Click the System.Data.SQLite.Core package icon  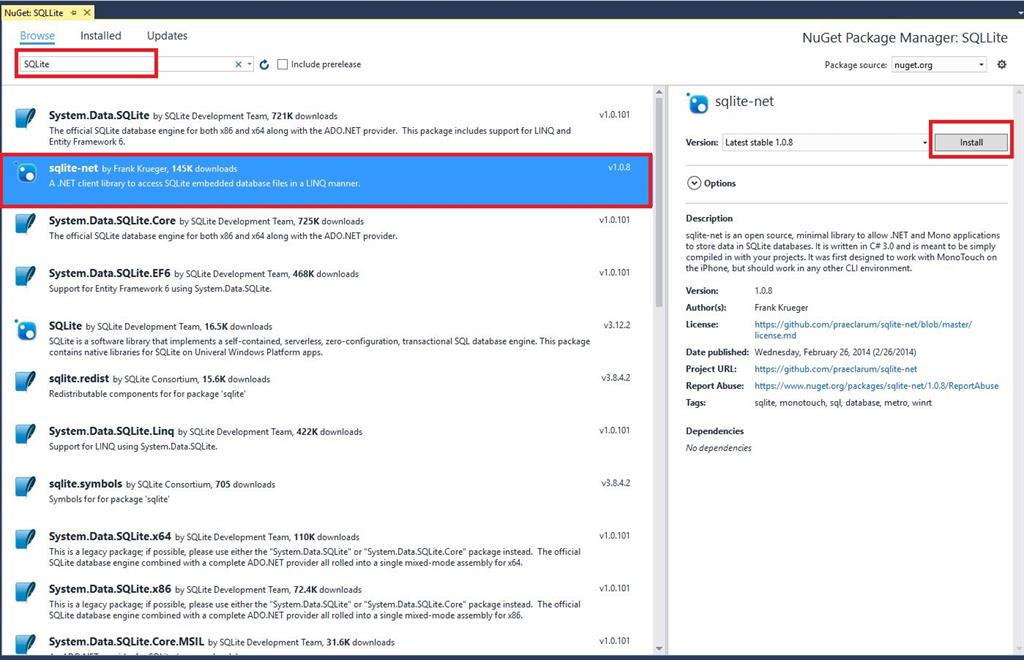click(25, 224)
